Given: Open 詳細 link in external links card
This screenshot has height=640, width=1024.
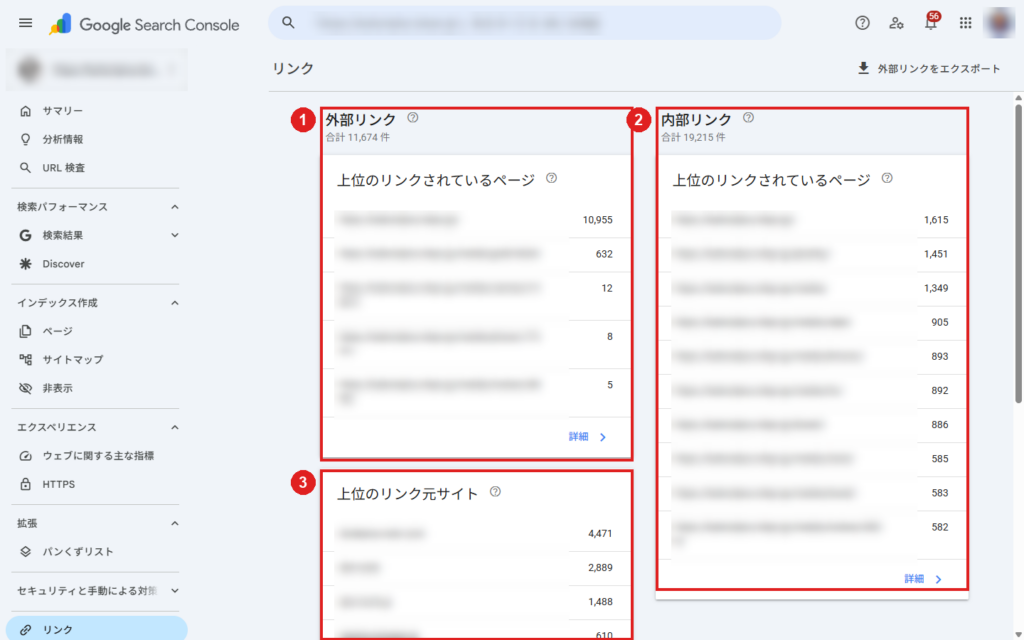Looking at the screenshot, I should [588, 437].
